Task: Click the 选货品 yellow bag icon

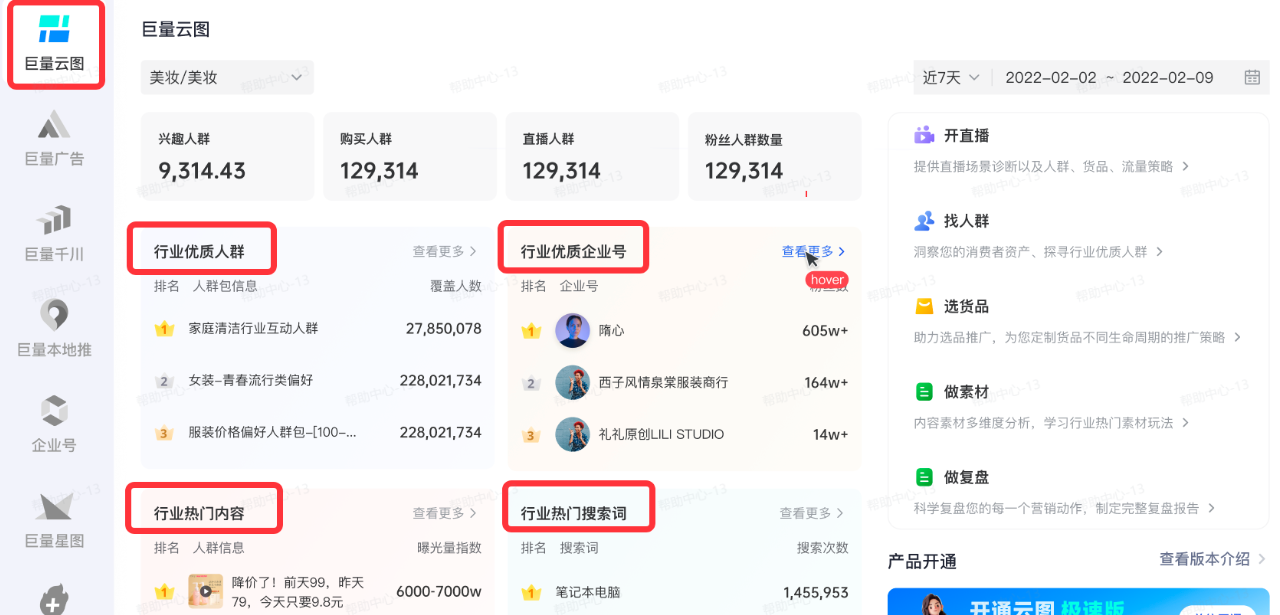Action: [924, 306]
